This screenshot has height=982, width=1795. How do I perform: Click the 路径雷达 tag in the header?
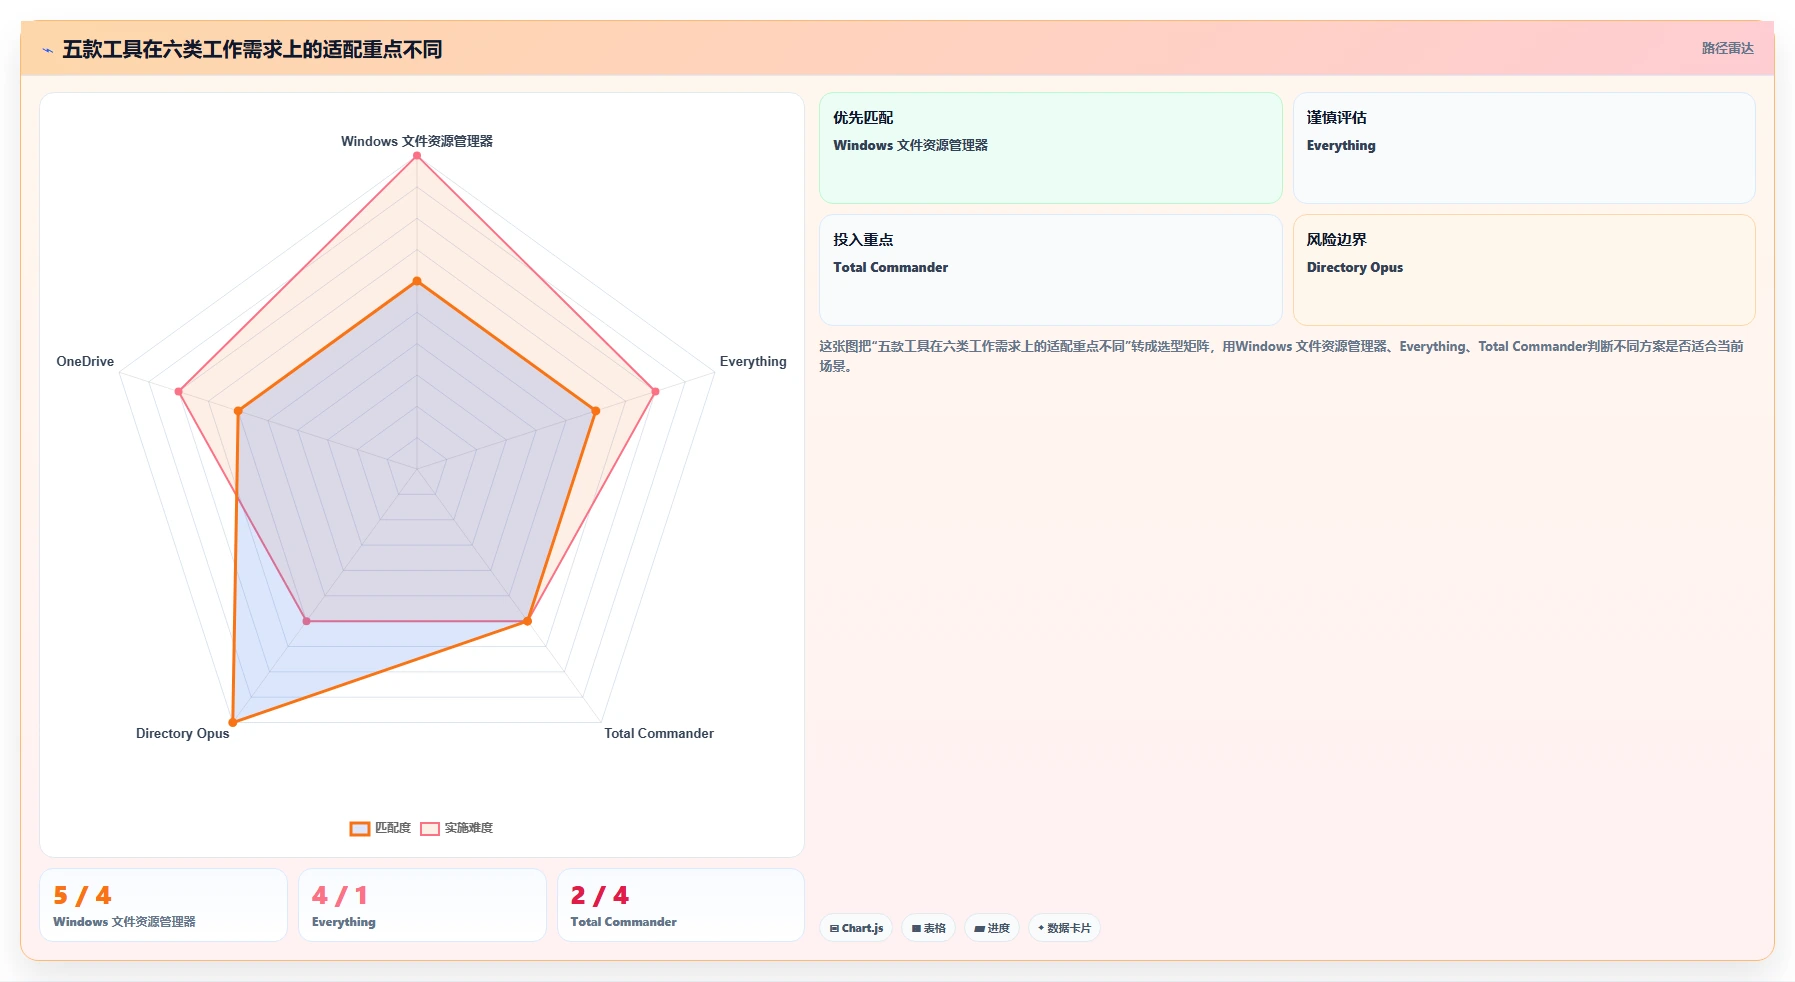coord(1727,48)
